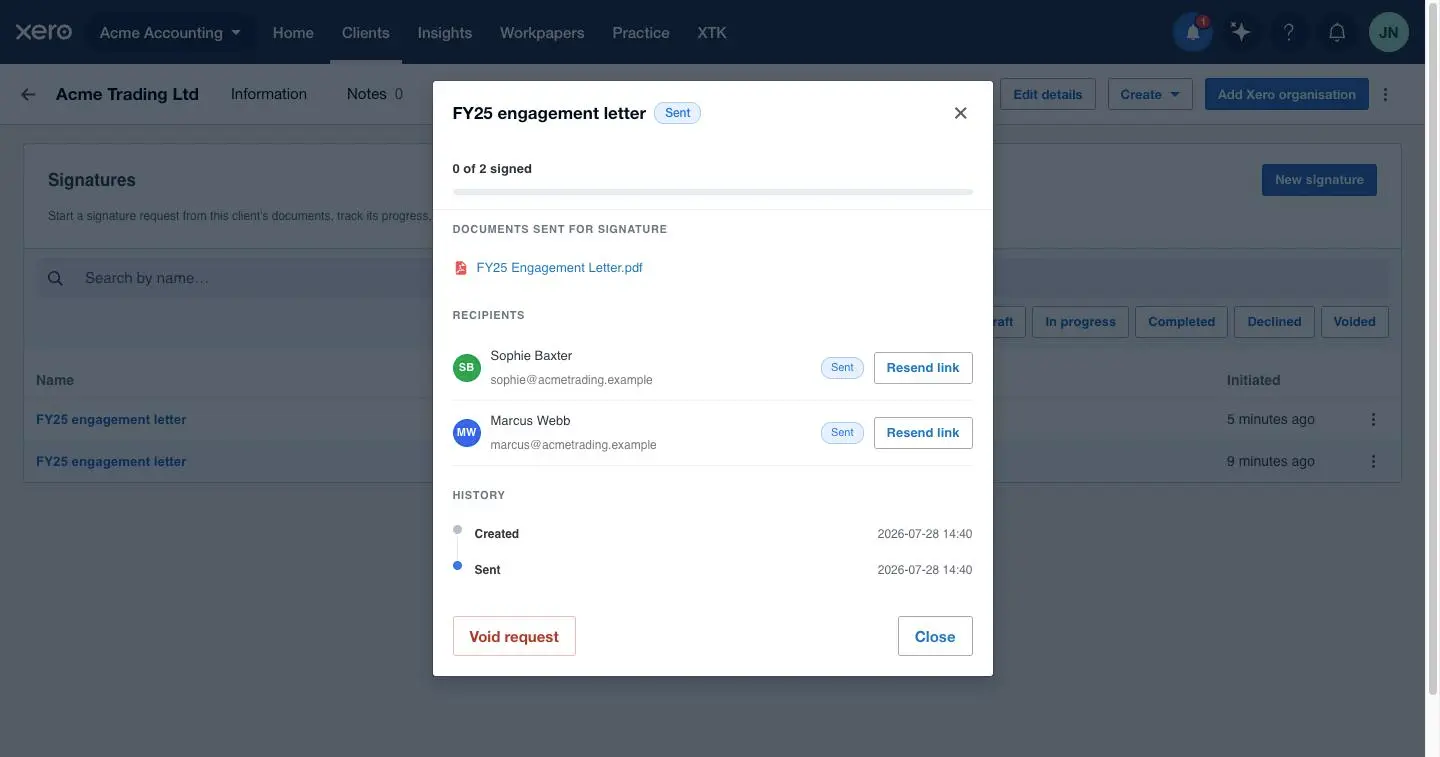The image size is (1440, 757).
Task: Click marcus@acmetrading.example email text
Action: 573,445
